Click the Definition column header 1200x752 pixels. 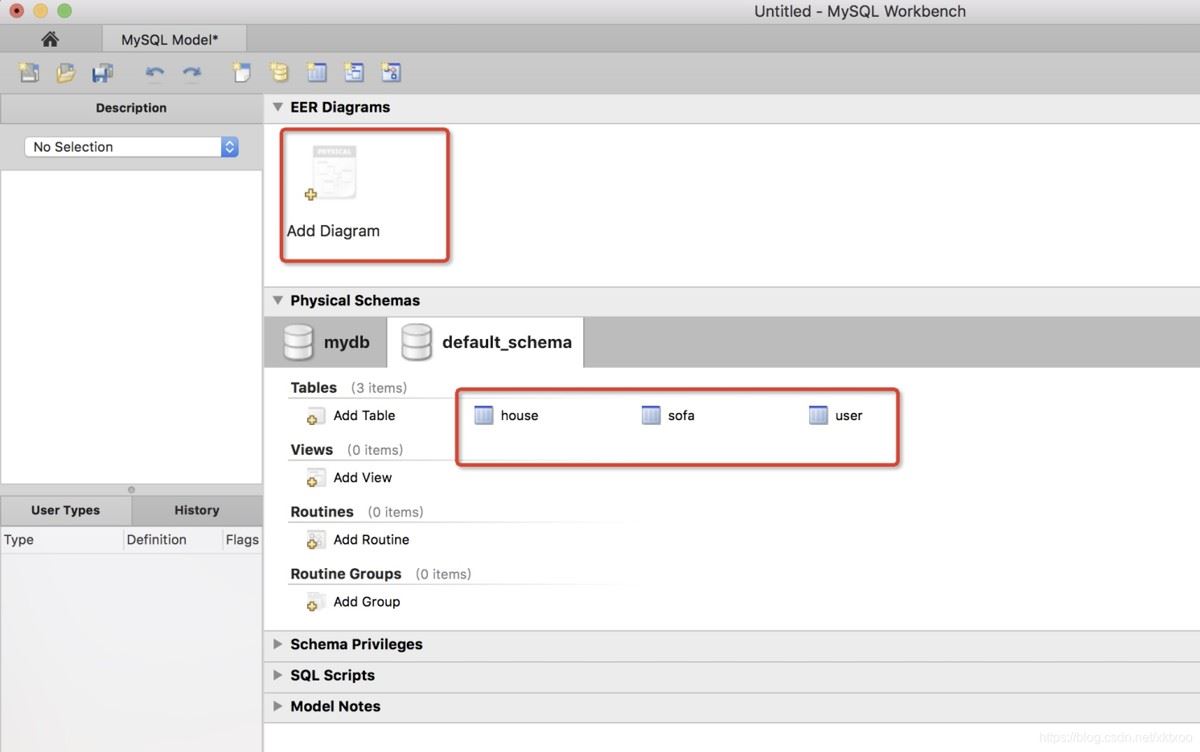(172, 540)
